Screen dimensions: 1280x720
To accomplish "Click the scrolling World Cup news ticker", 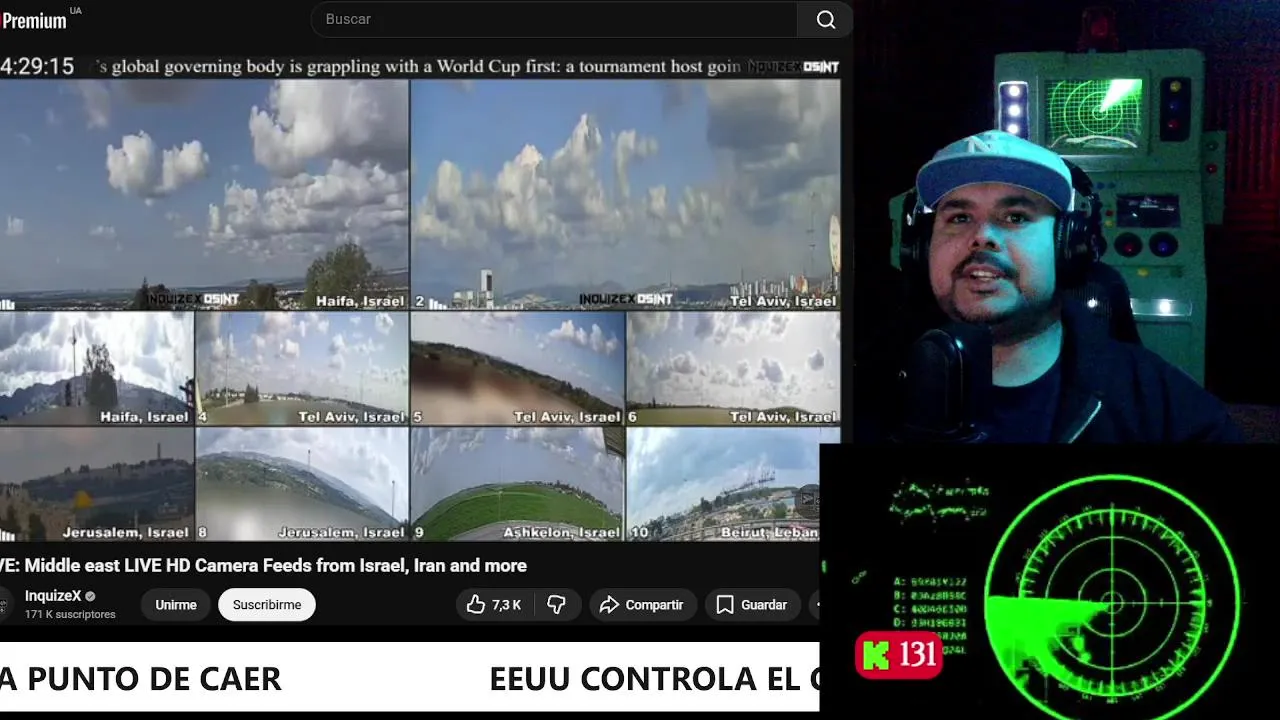I will (420, 67).
